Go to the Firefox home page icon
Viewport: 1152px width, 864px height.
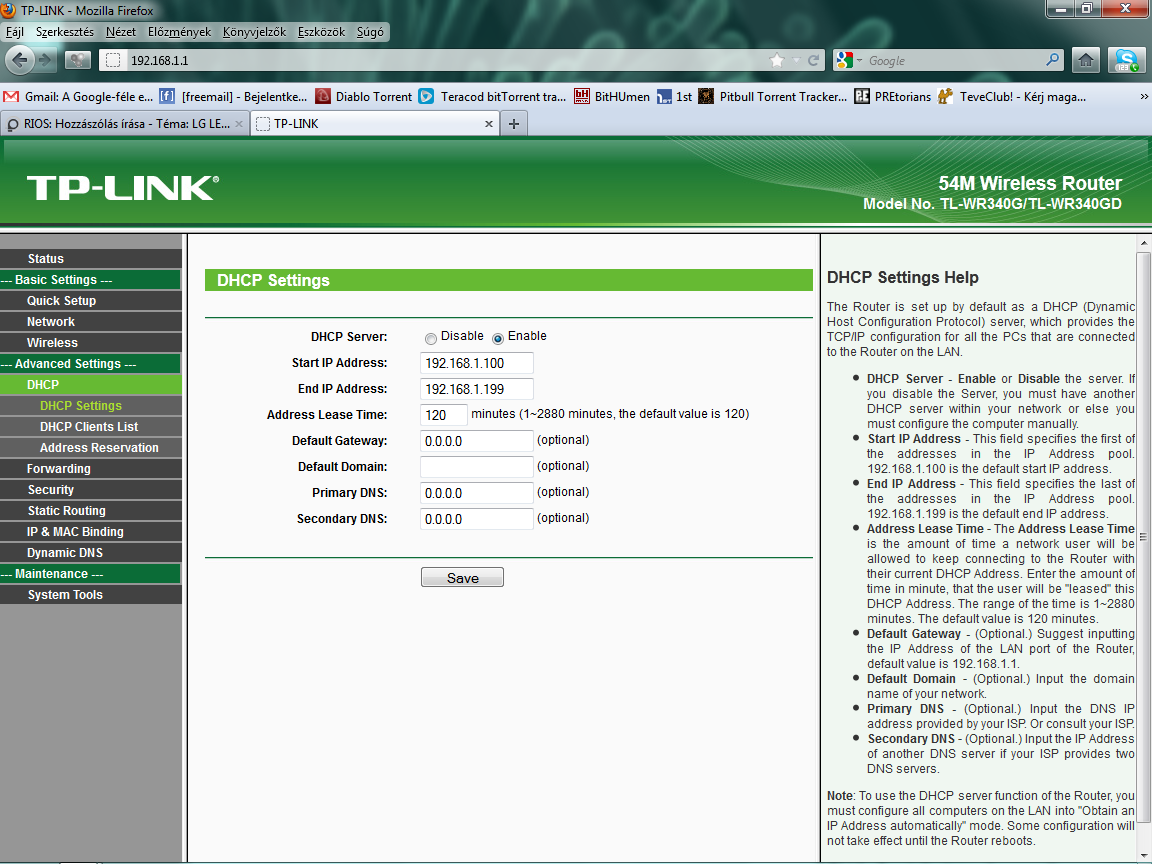(x=1086, y=60)
